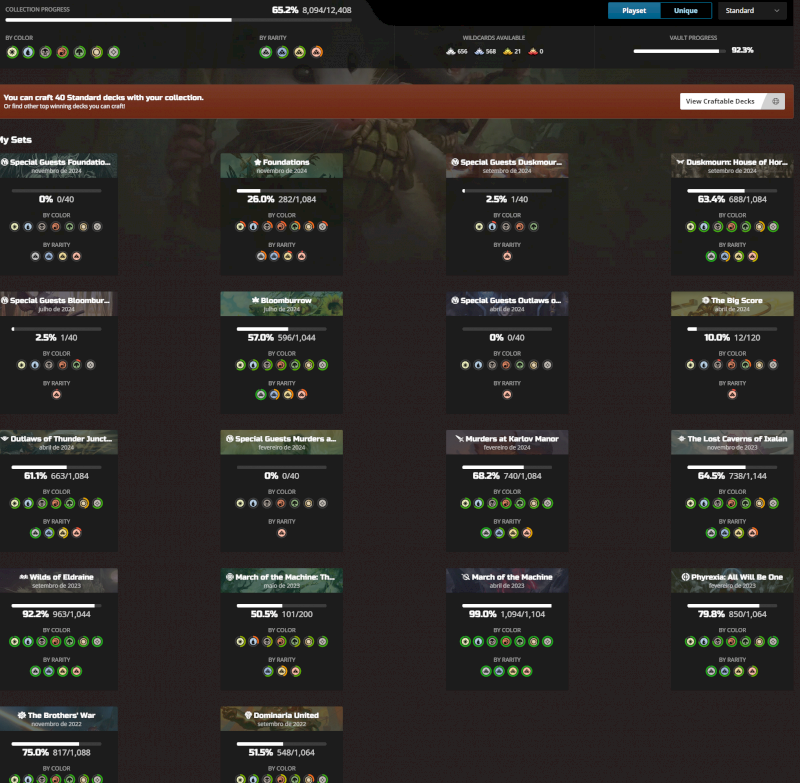Click the '963/1,044' Wilds of Eldraine count

tap(71, 614)
